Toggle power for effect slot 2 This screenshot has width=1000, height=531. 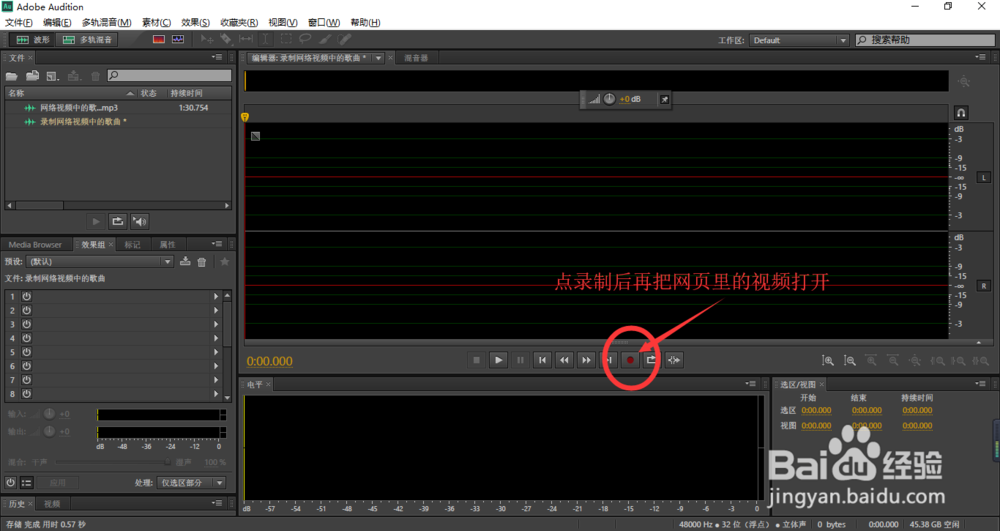click(27, 310)
